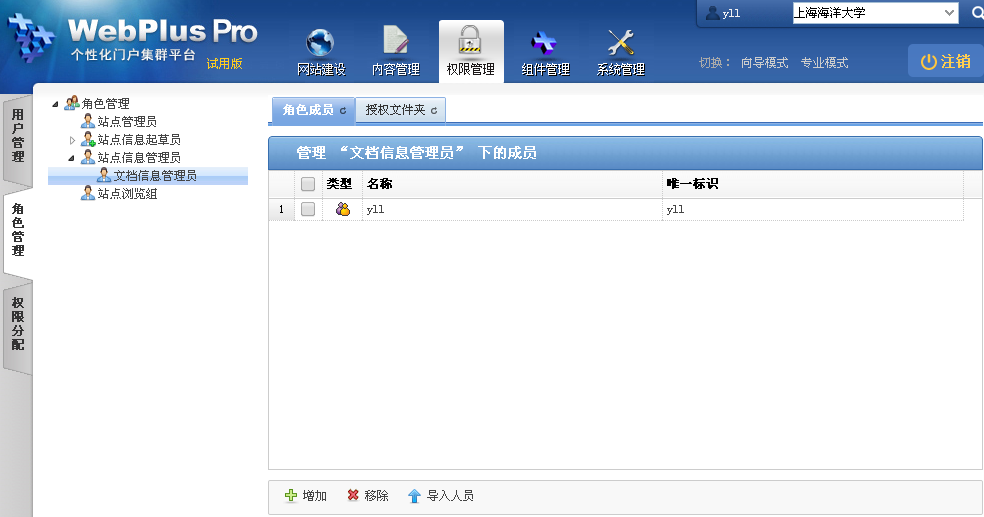Click the group type icon for yll
Screen dimensions: 984x517
pos(343,210)
